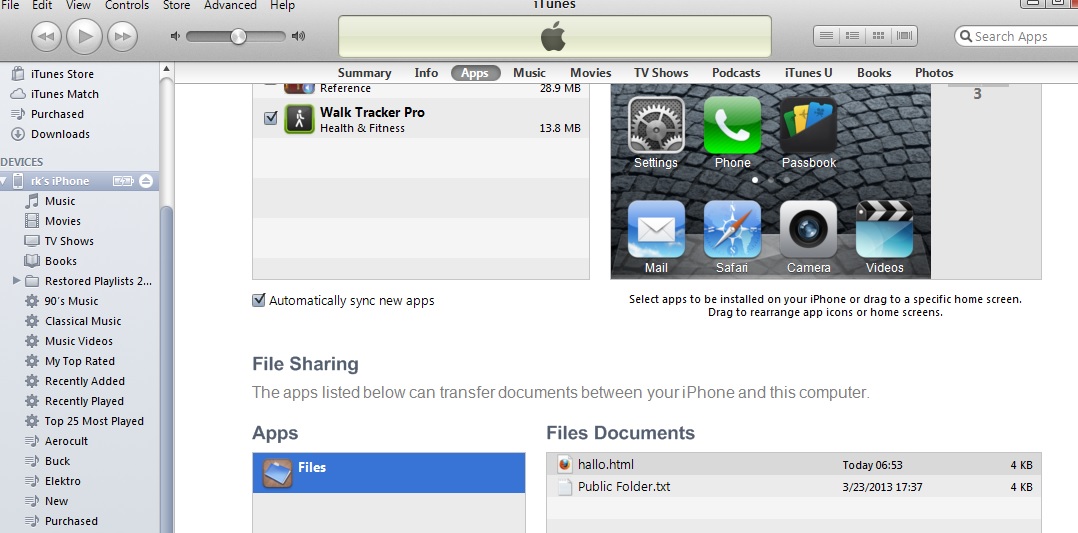Switch to the Books tab
The width and height of the screenshot is (1078, 533).
click(874, 73)
